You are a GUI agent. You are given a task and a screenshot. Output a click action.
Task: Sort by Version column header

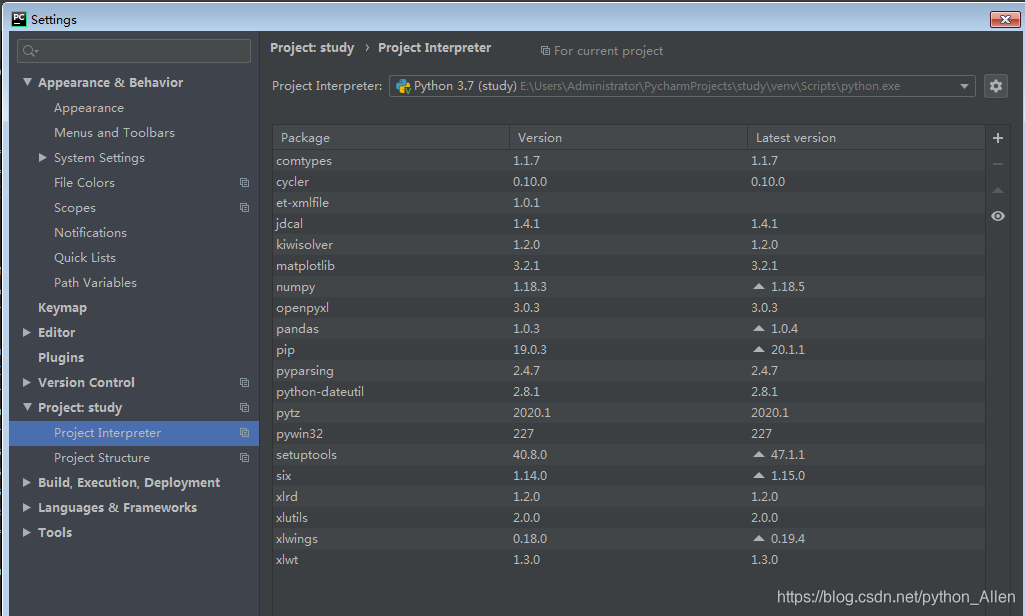[x=628, y=137]
